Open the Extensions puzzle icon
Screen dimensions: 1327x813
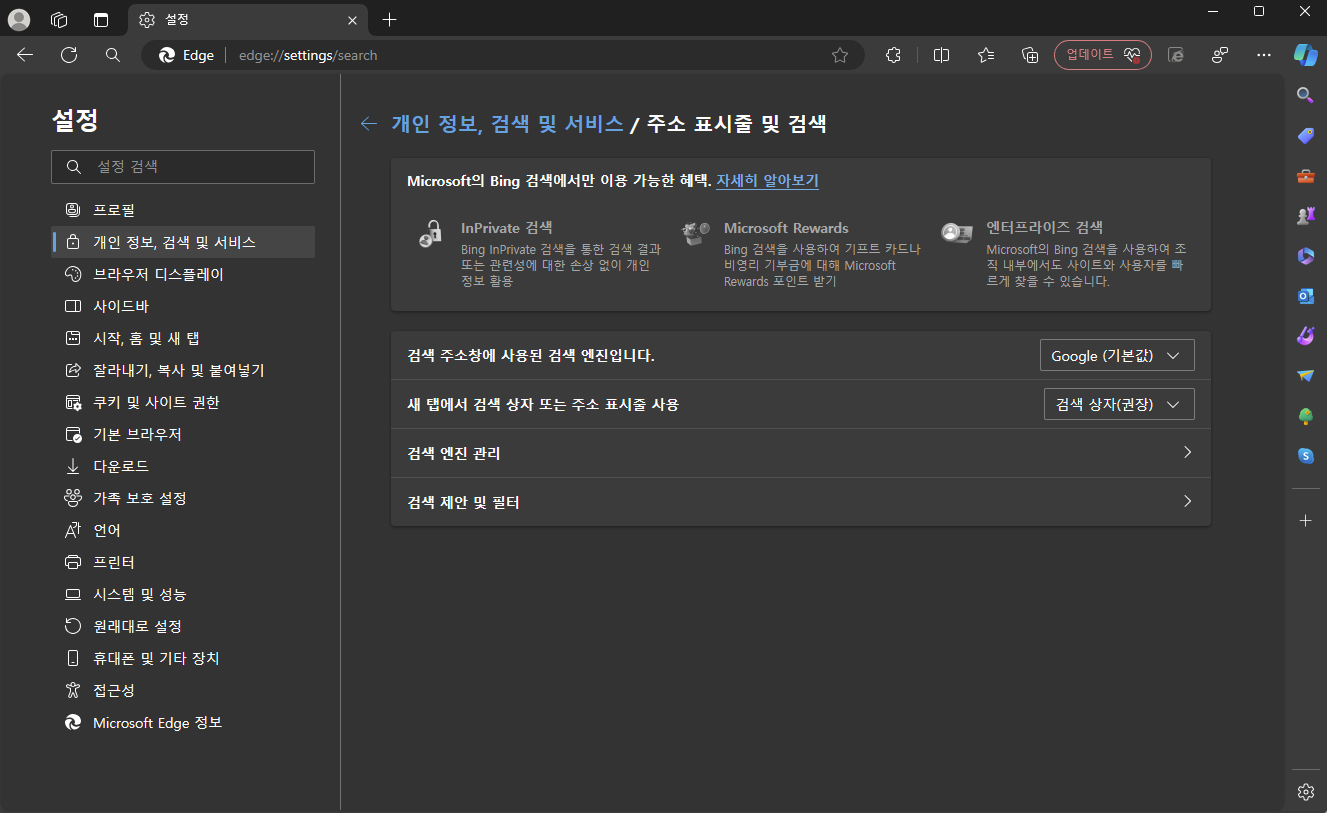[x=893, y=55]
